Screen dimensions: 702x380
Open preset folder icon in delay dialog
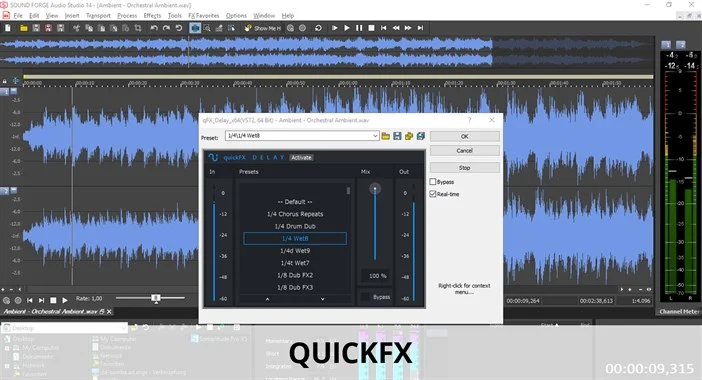[x=385, y=136]
